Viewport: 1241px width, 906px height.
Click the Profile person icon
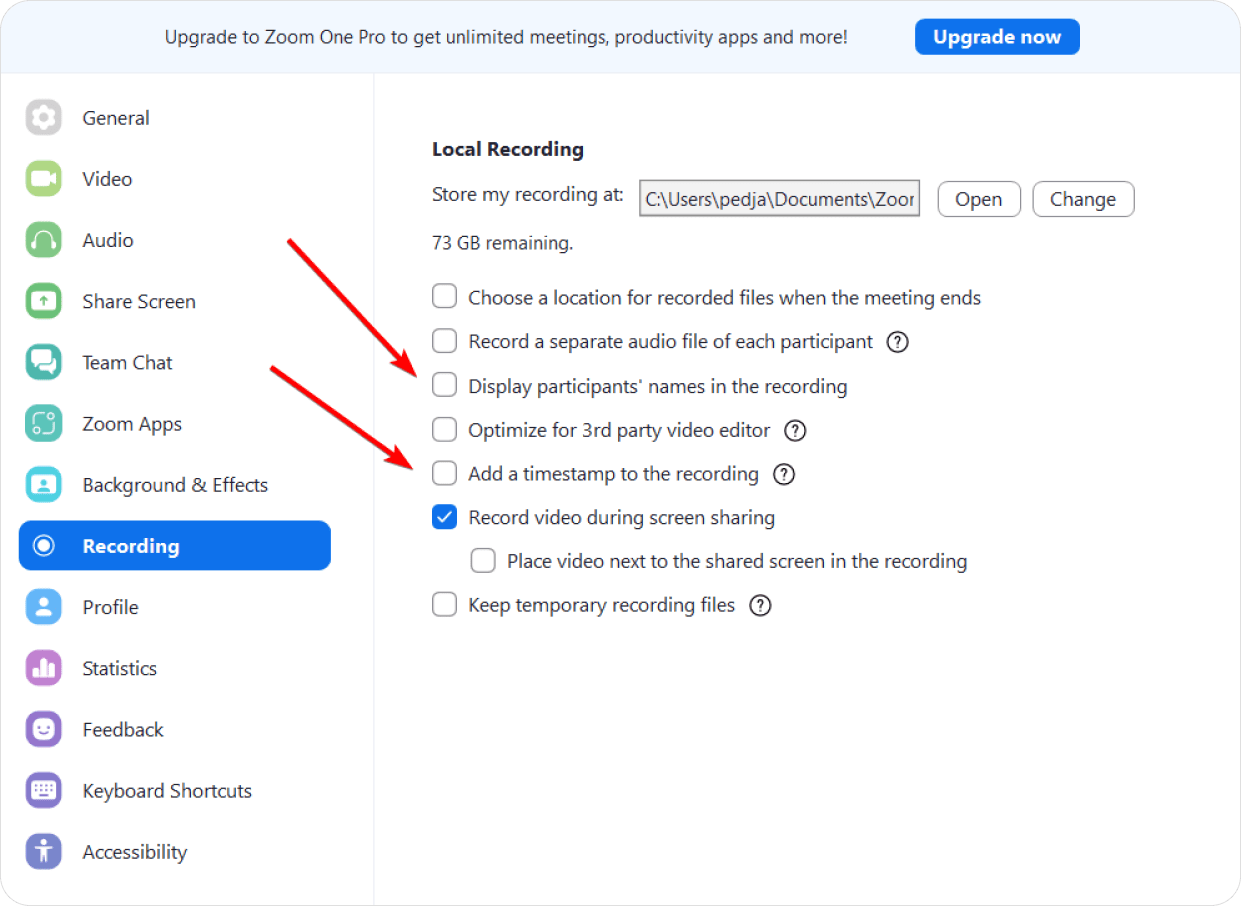[44, 607]
